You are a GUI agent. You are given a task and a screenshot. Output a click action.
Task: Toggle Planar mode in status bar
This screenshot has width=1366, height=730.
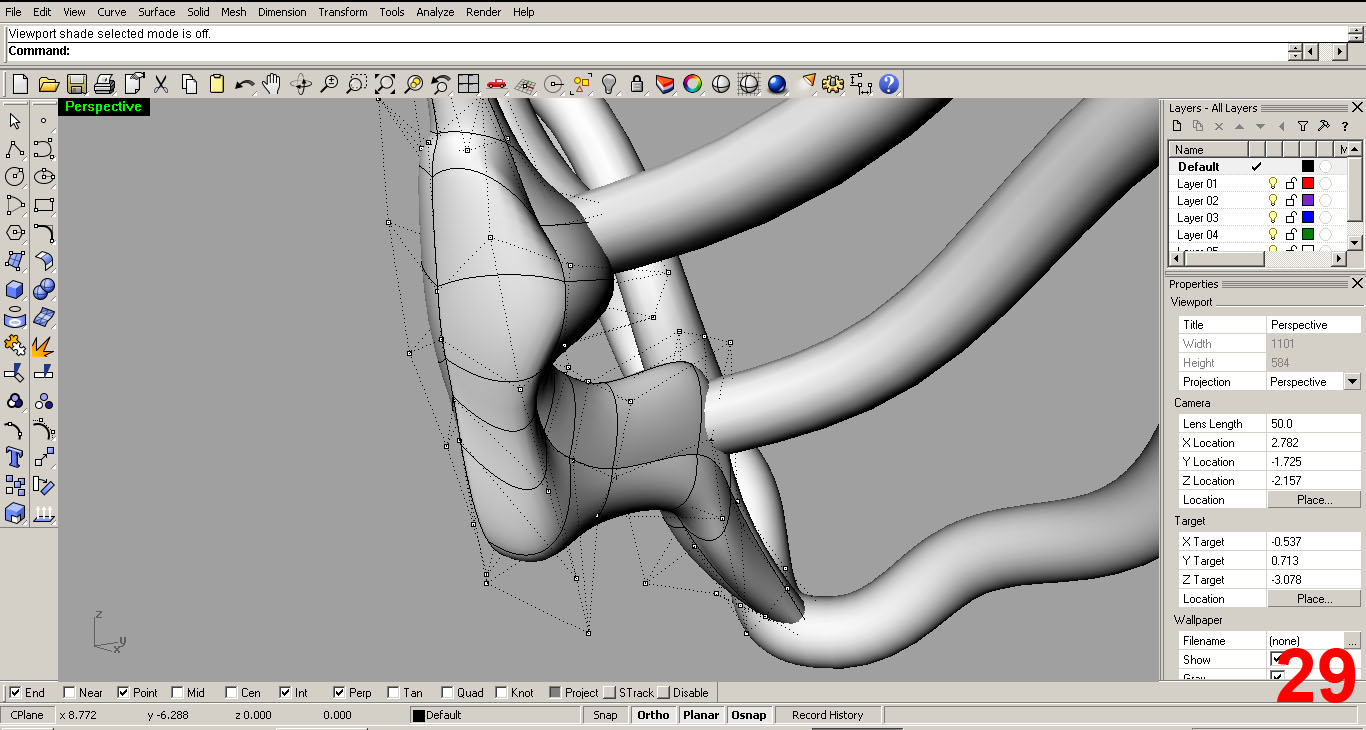click(x=701, y=715)
